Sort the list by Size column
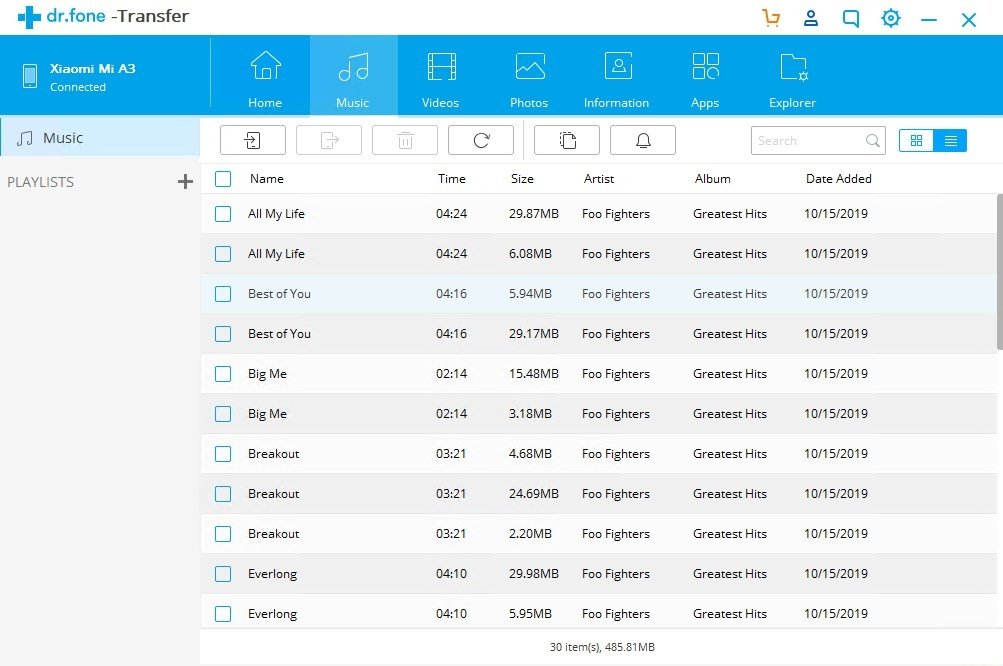The height and width of the screenshot is (666, 1003). click(522, 179)
